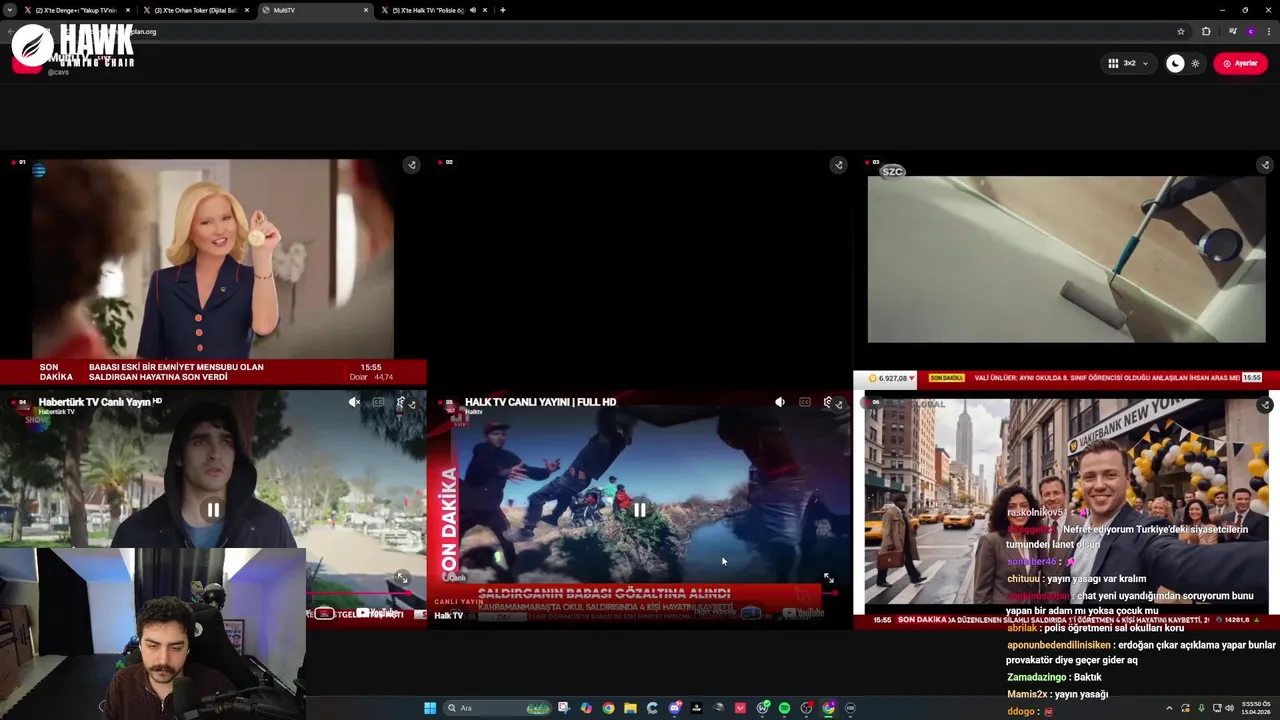Open settings gear on Halk TV player
The height and width of the screenshot is (720, 1280).
pos(827,402)
